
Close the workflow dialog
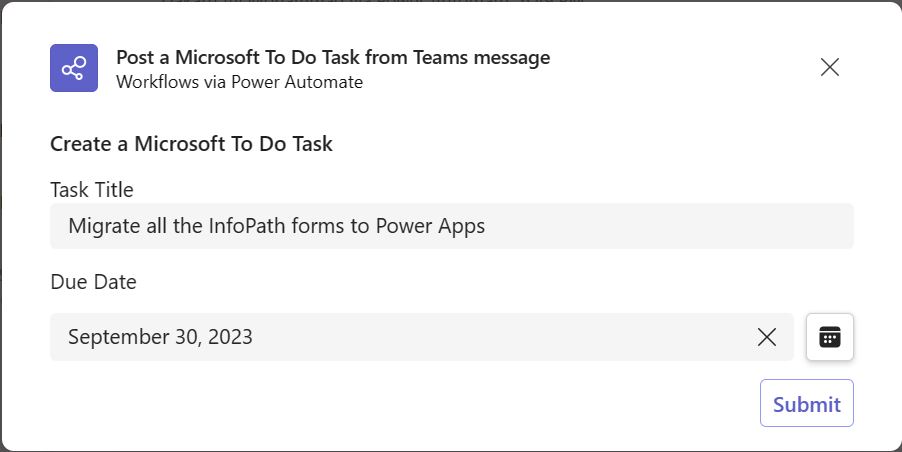tap(829, 67)
